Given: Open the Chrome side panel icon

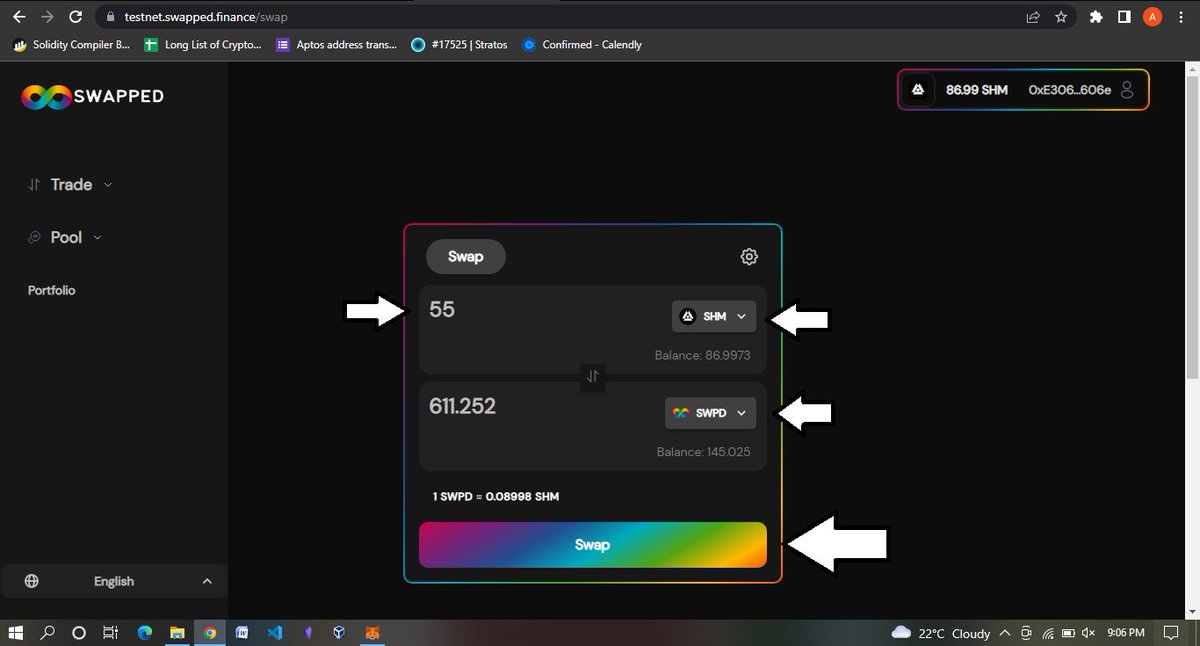Looking at the screenshot, I should (x=1124, y=17).
